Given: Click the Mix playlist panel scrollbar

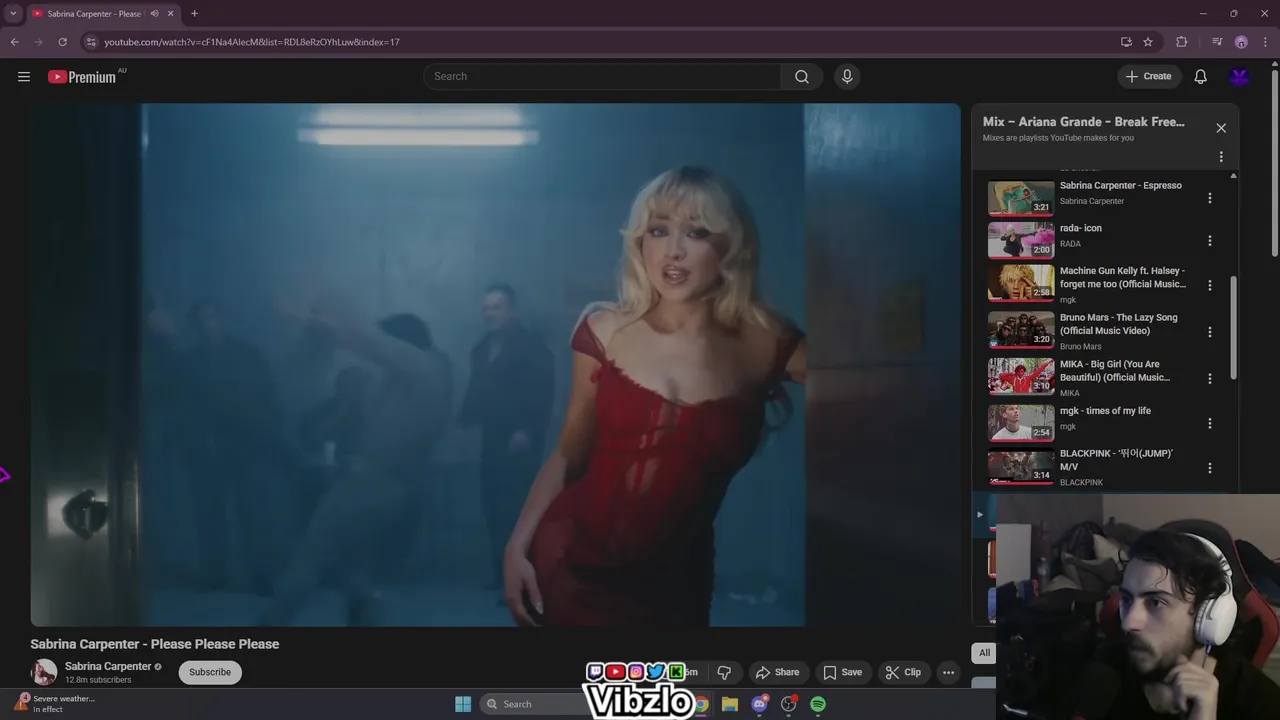Looking at the screenshot, I should click(1233, 328).
